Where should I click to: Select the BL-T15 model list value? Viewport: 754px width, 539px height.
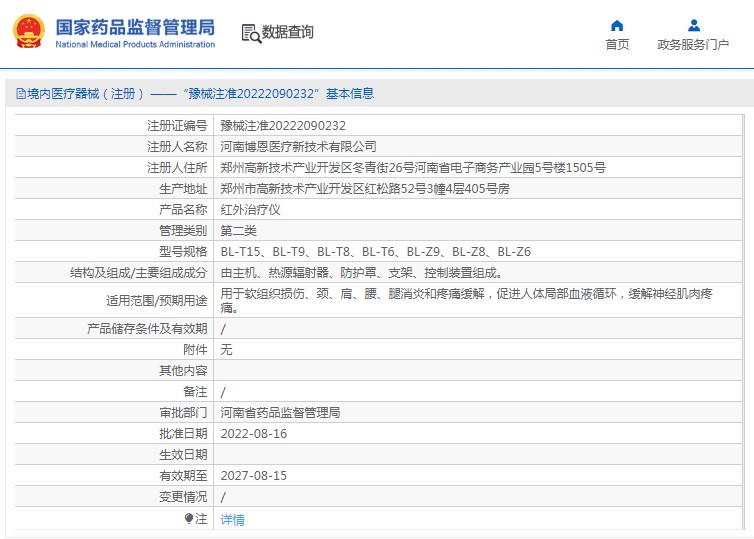tap(376, 251)
